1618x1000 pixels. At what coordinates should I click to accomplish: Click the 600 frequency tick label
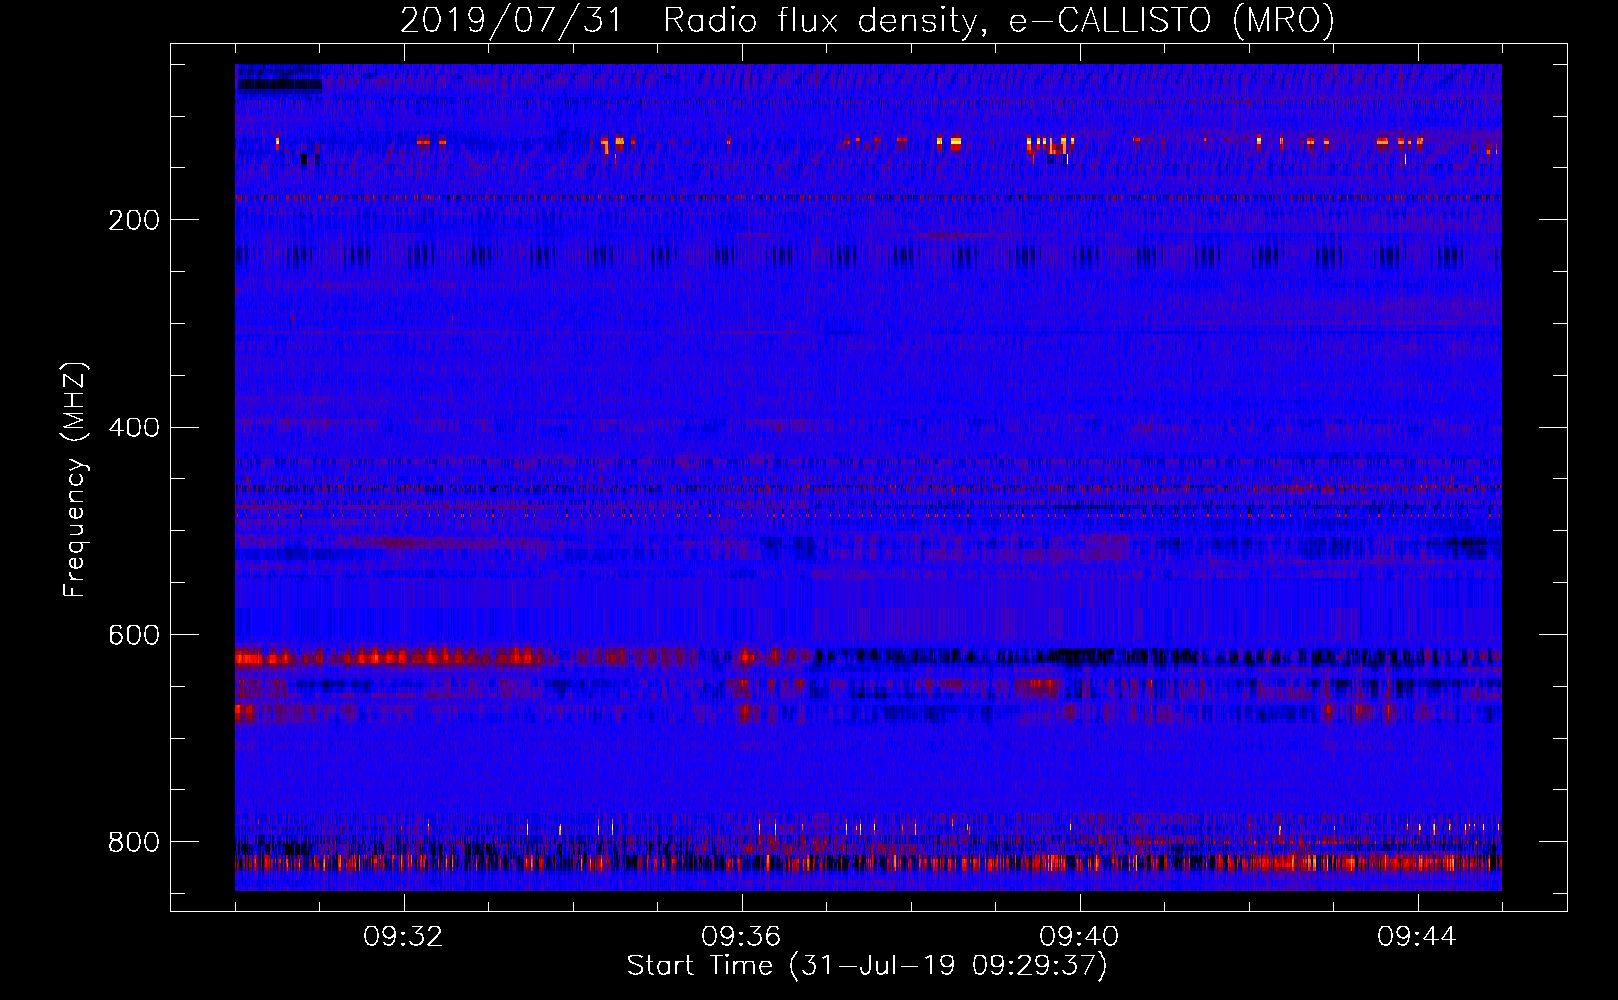(134, 635)
